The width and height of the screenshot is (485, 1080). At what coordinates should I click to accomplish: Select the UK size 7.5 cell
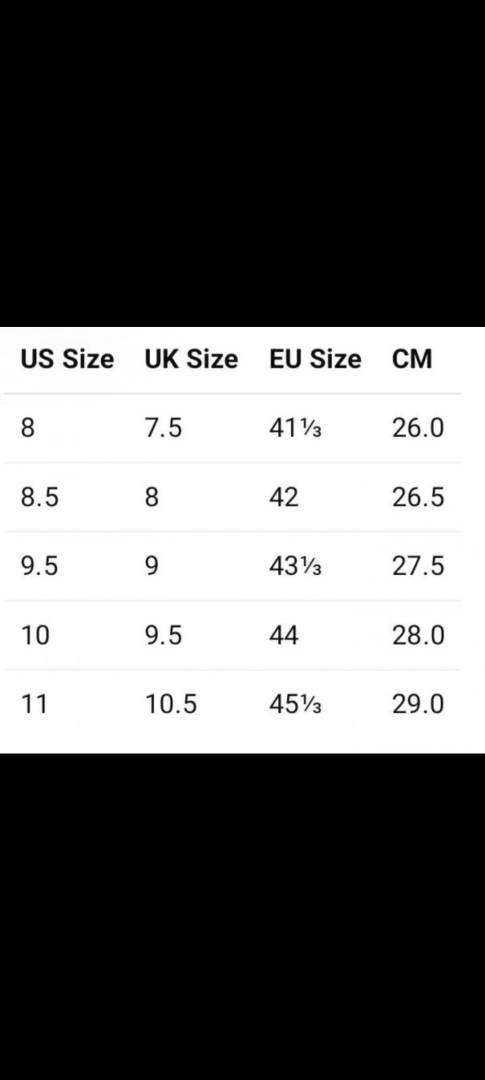coord(163,428)
